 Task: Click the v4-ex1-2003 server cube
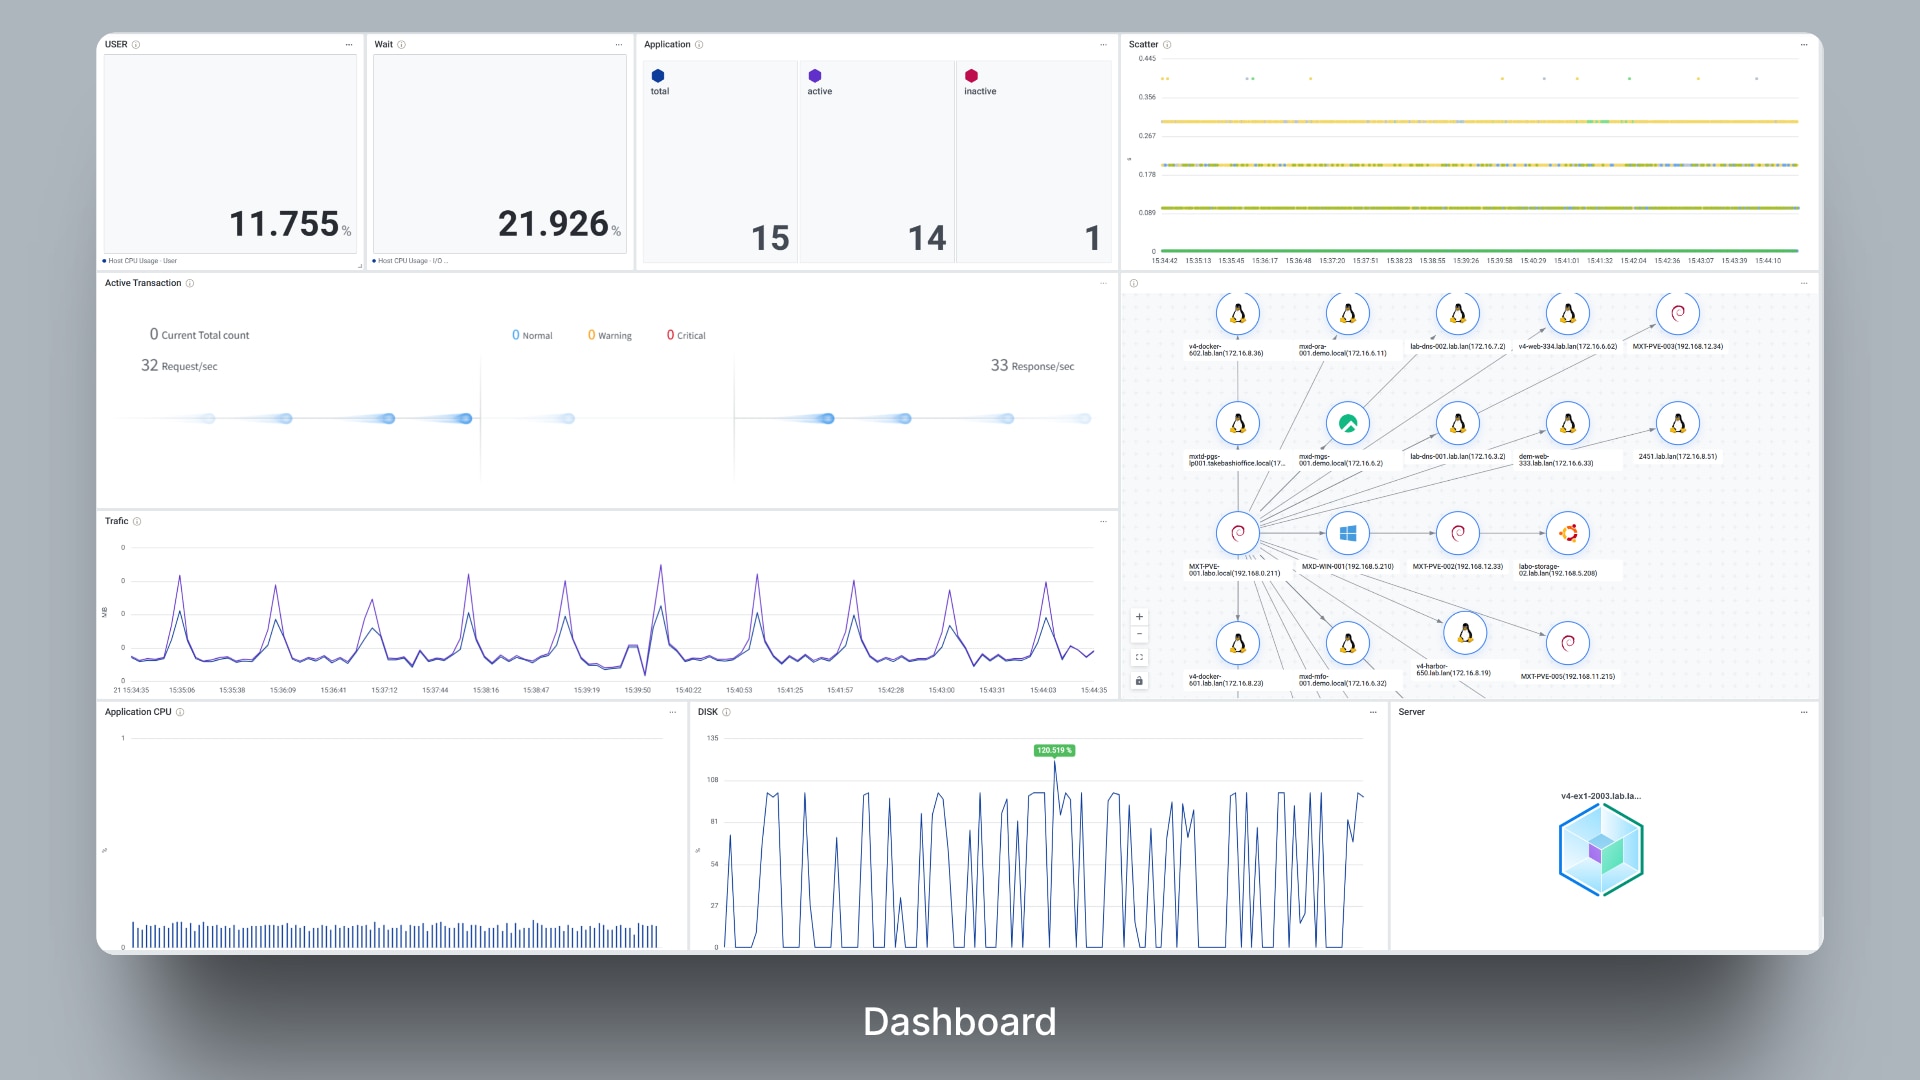tap(1600, 850)
